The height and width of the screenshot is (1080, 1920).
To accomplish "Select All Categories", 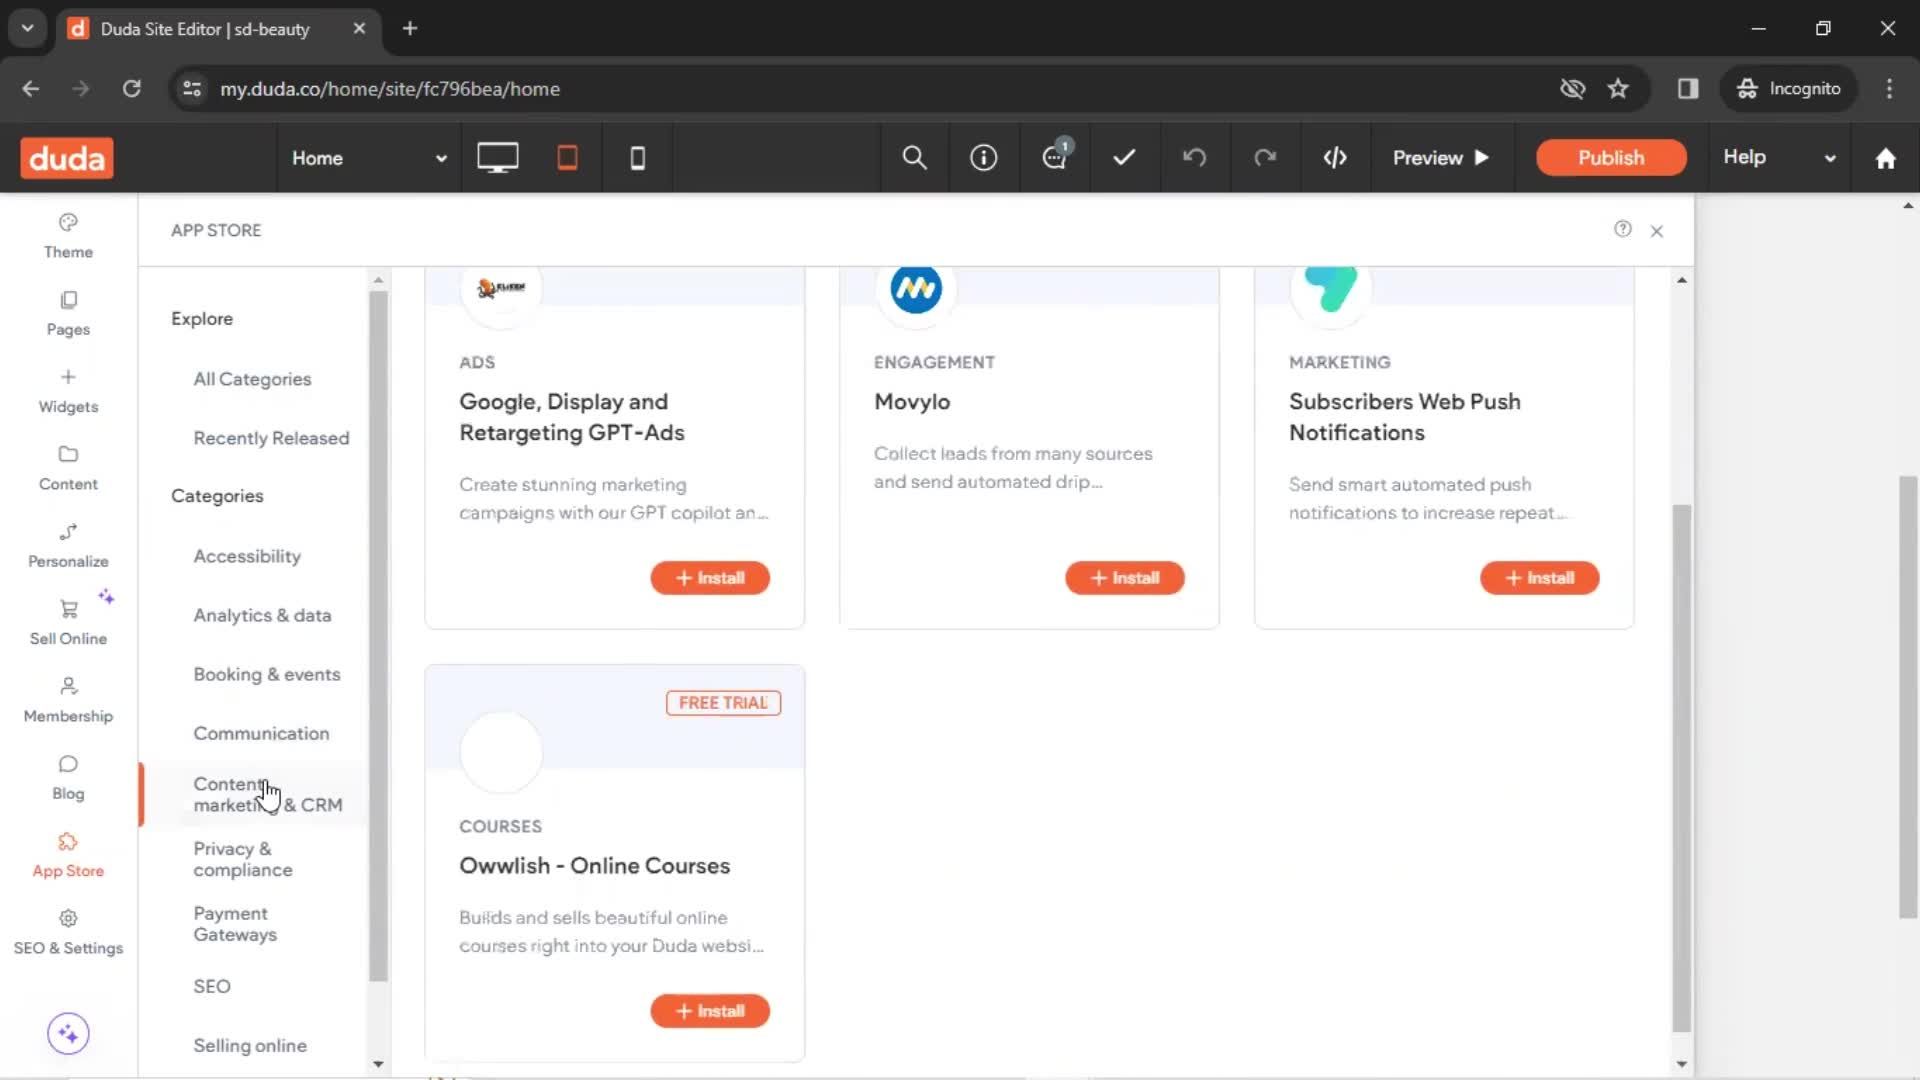I will point(252,379).
